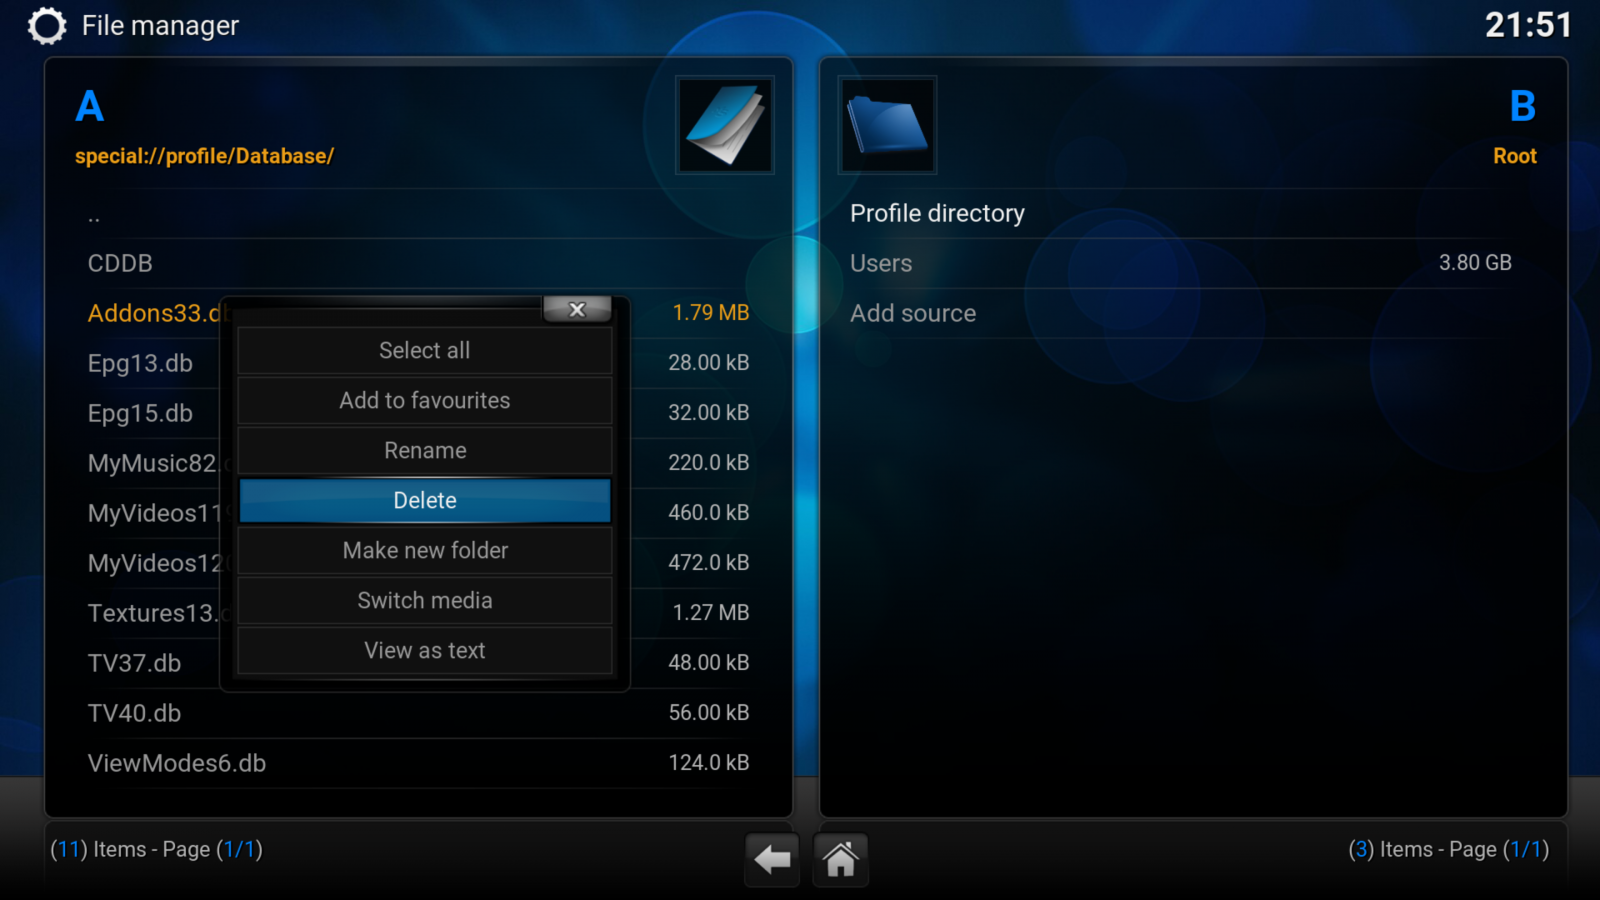Choose Rename in the context menu
Viewport: 1600px width, 900px height.
click(x=424, y=451)
